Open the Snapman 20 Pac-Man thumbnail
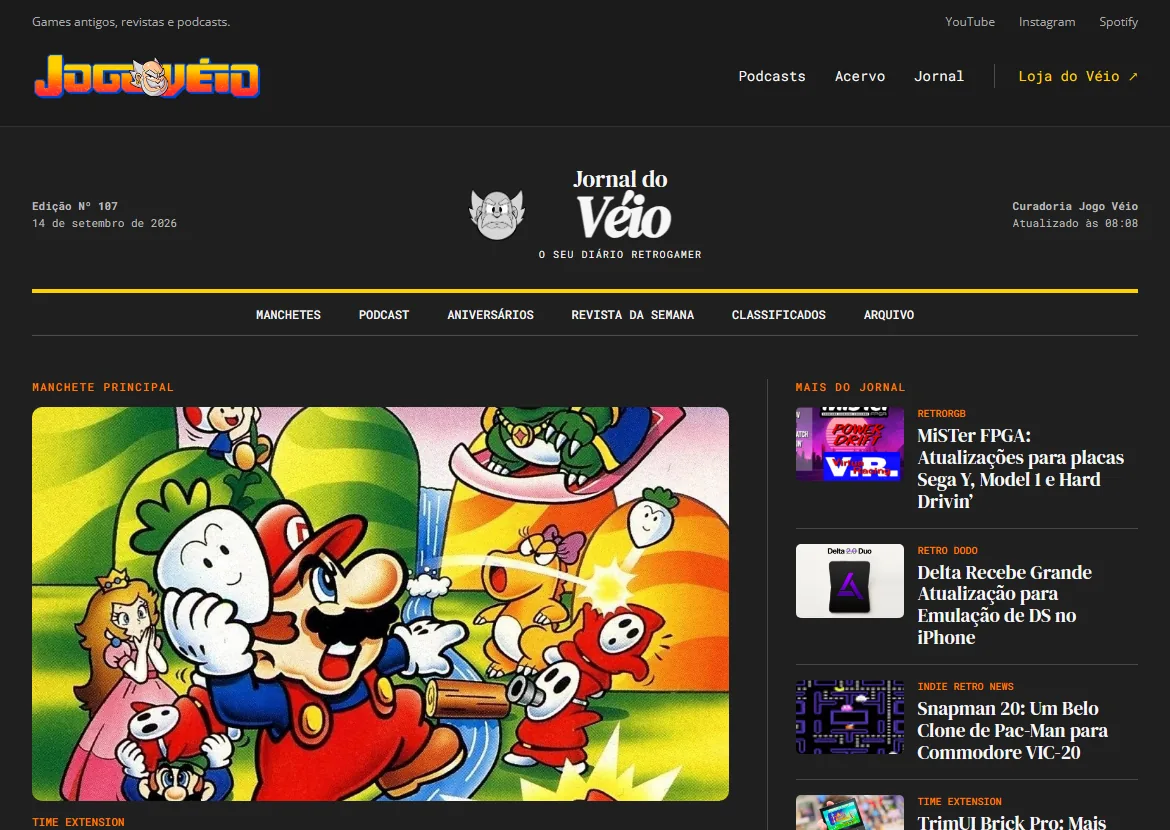The height and width of the screenshot is (830, 1170). point(850,717)
